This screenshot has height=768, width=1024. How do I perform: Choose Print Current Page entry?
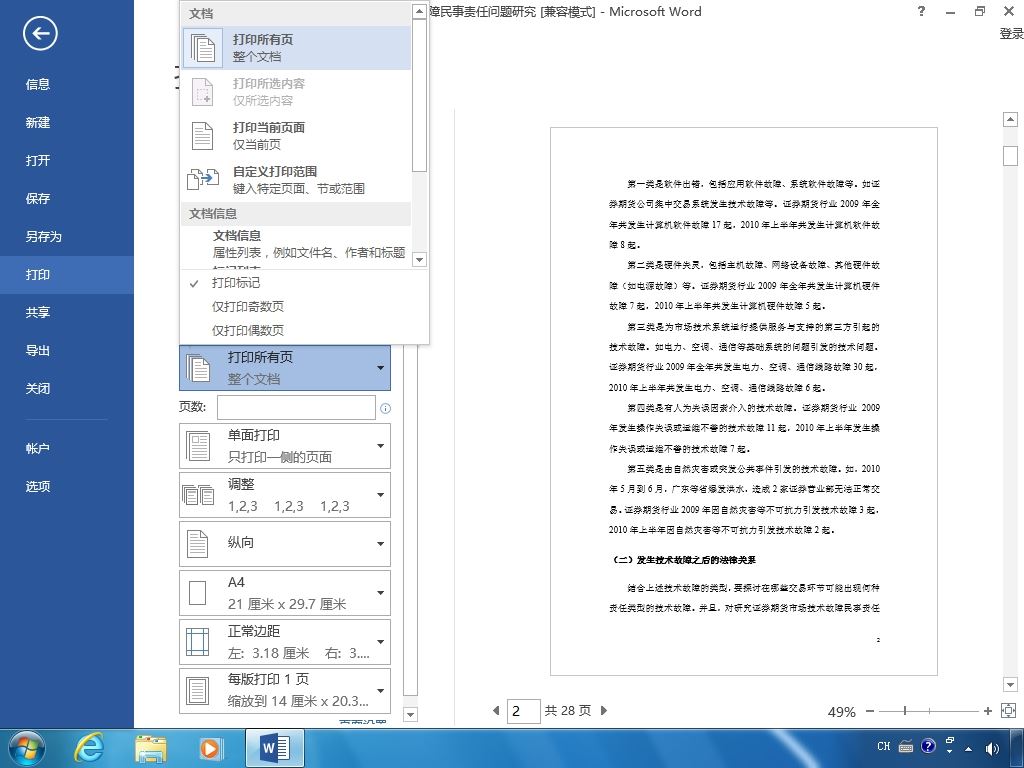[296, 136]
